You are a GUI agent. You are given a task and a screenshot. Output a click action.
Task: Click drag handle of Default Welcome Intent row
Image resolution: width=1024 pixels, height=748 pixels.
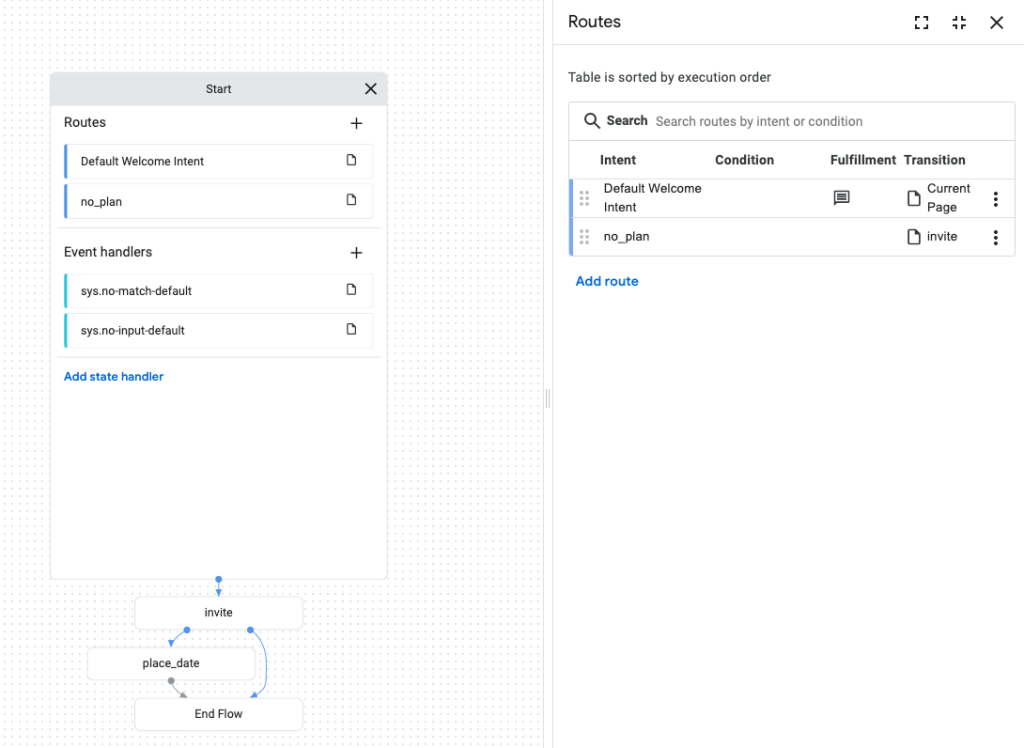point(584,198)
